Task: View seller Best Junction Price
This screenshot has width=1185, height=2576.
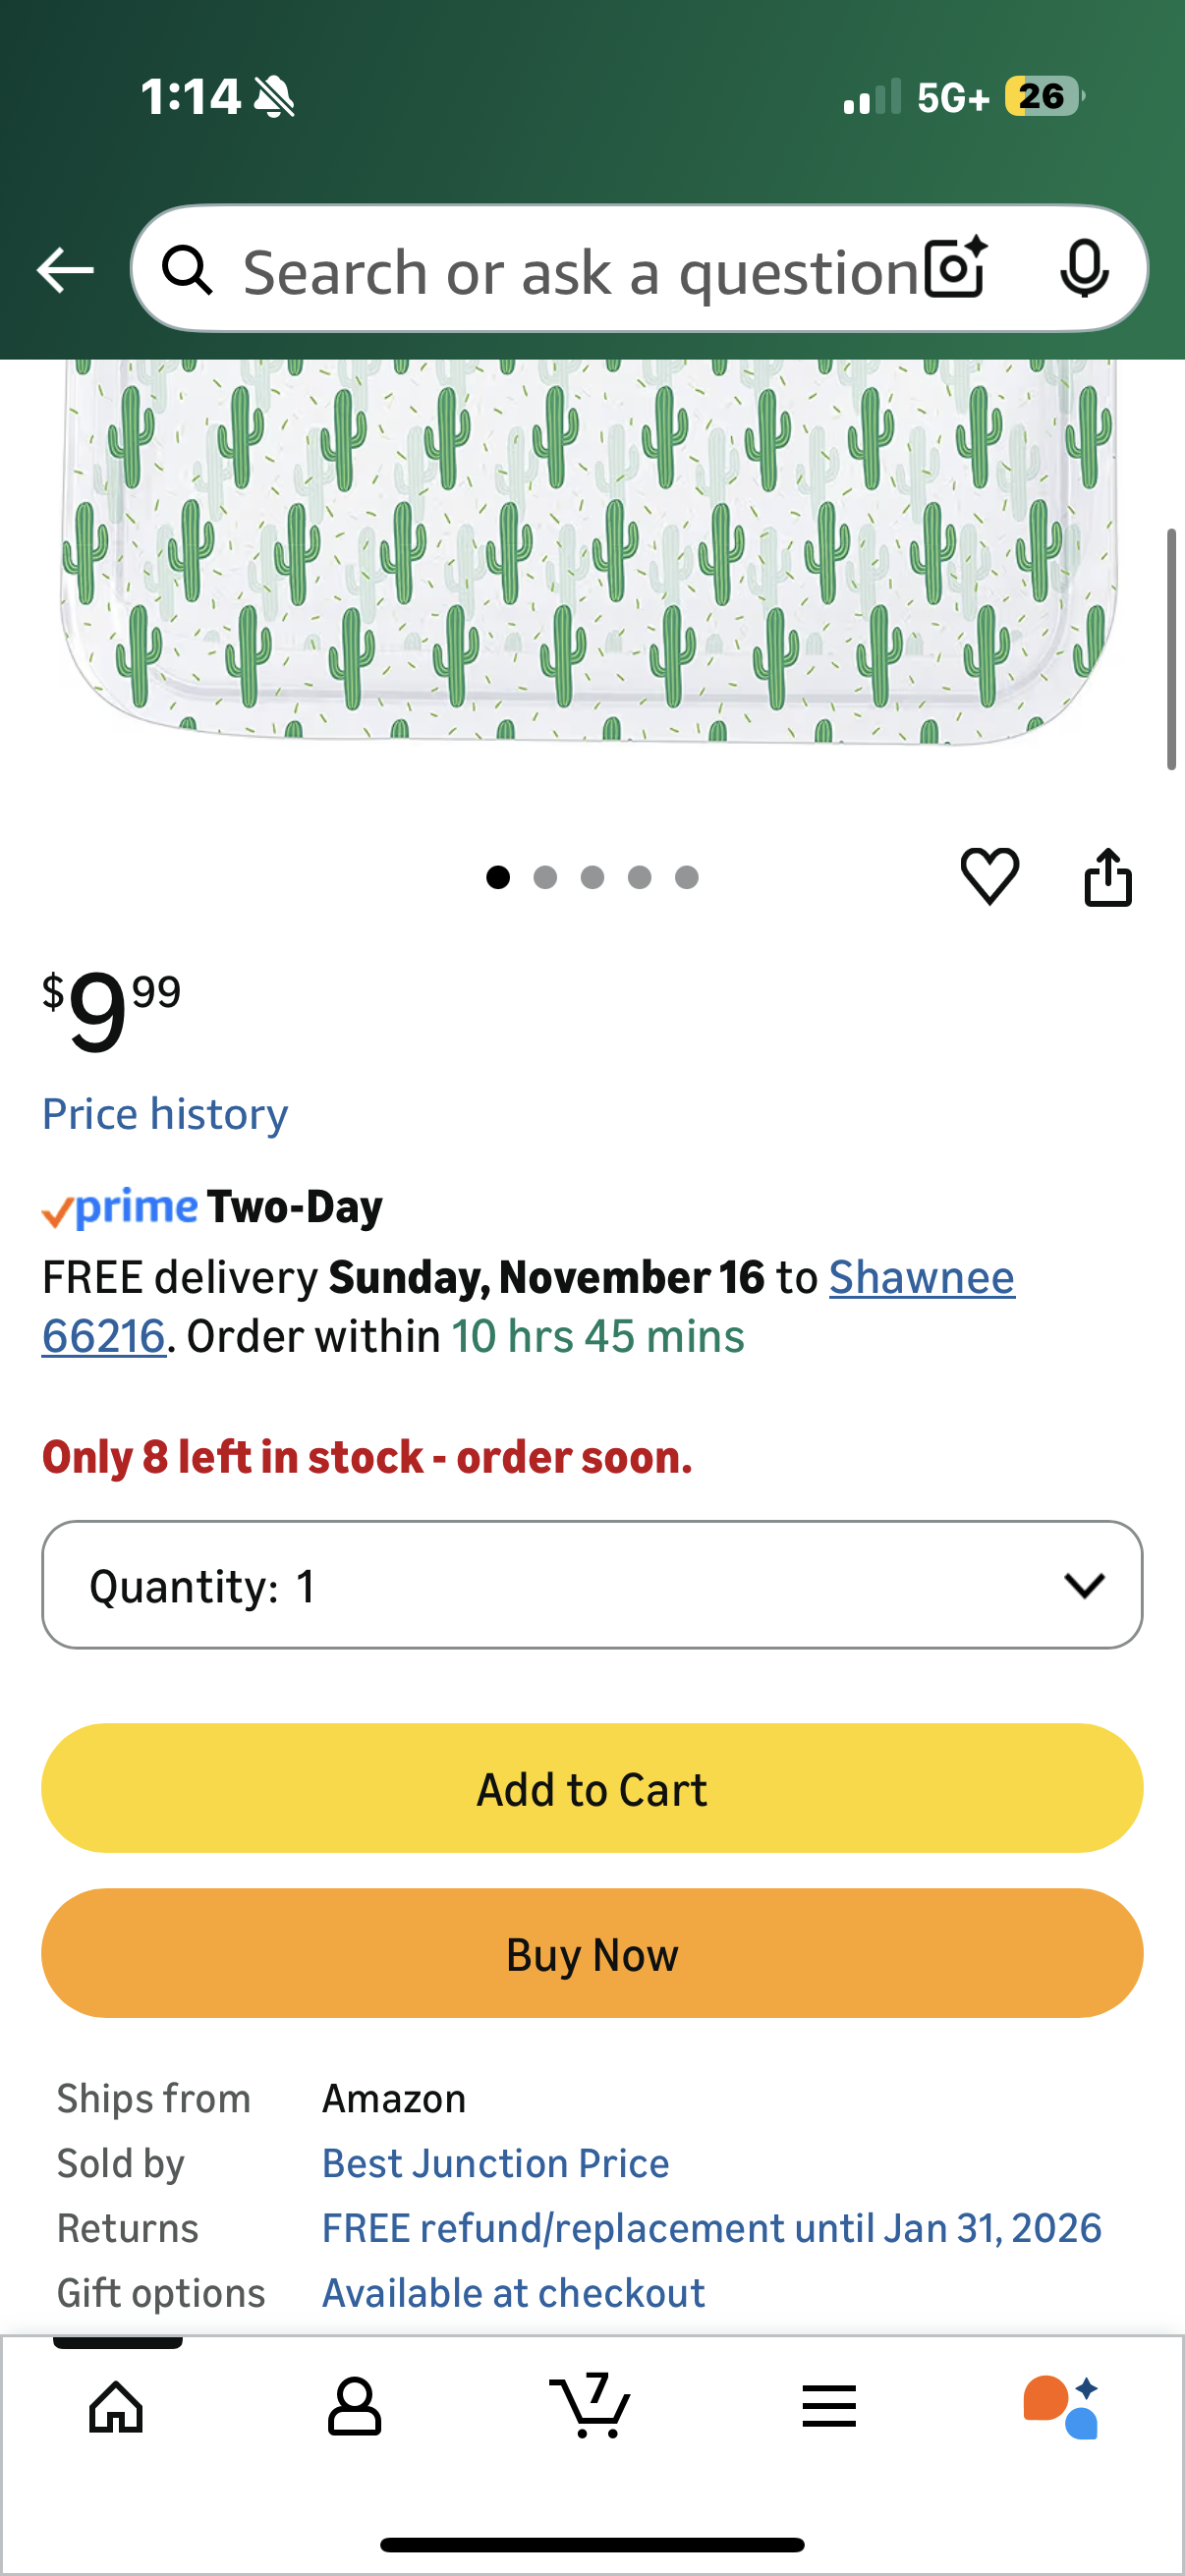Action: click(495, 2162)
